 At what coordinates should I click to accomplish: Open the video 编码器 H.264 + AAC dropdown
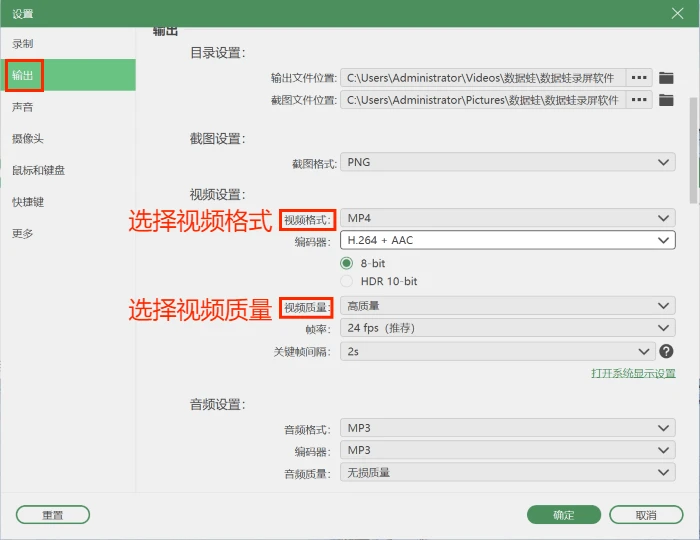click(508, 240)
